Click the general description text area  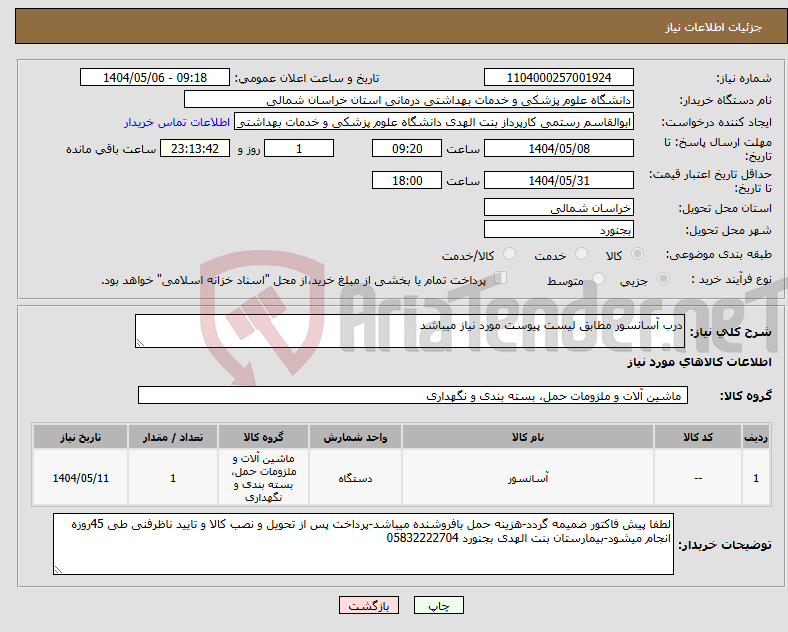[410, 331]
